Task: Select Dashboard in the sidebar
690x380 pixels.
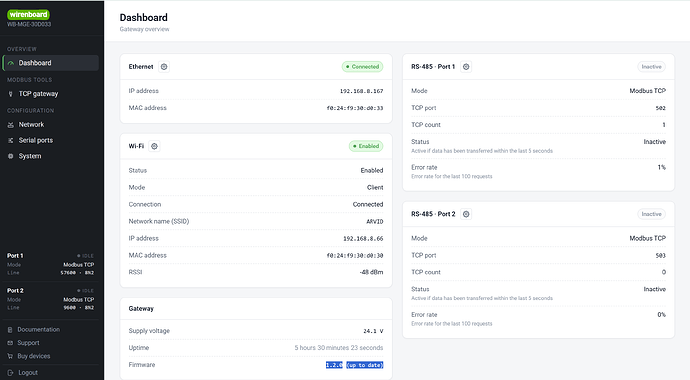Action: tap(51, 63)
